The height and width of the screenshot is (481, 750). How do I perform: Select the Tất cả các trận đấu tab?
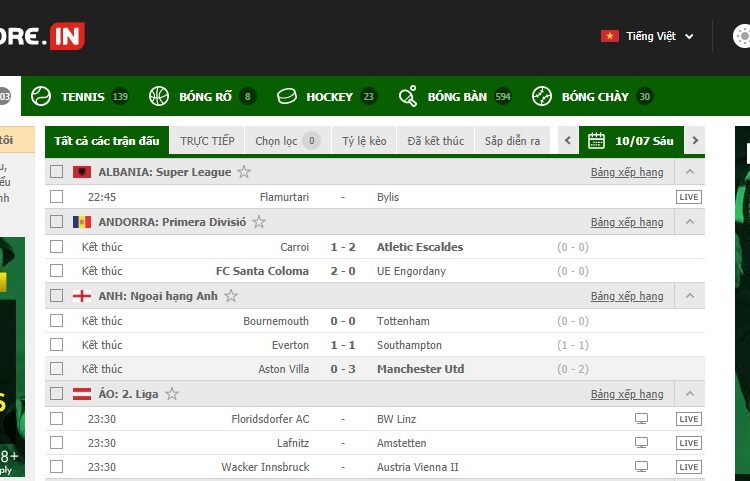pos(107,141)
